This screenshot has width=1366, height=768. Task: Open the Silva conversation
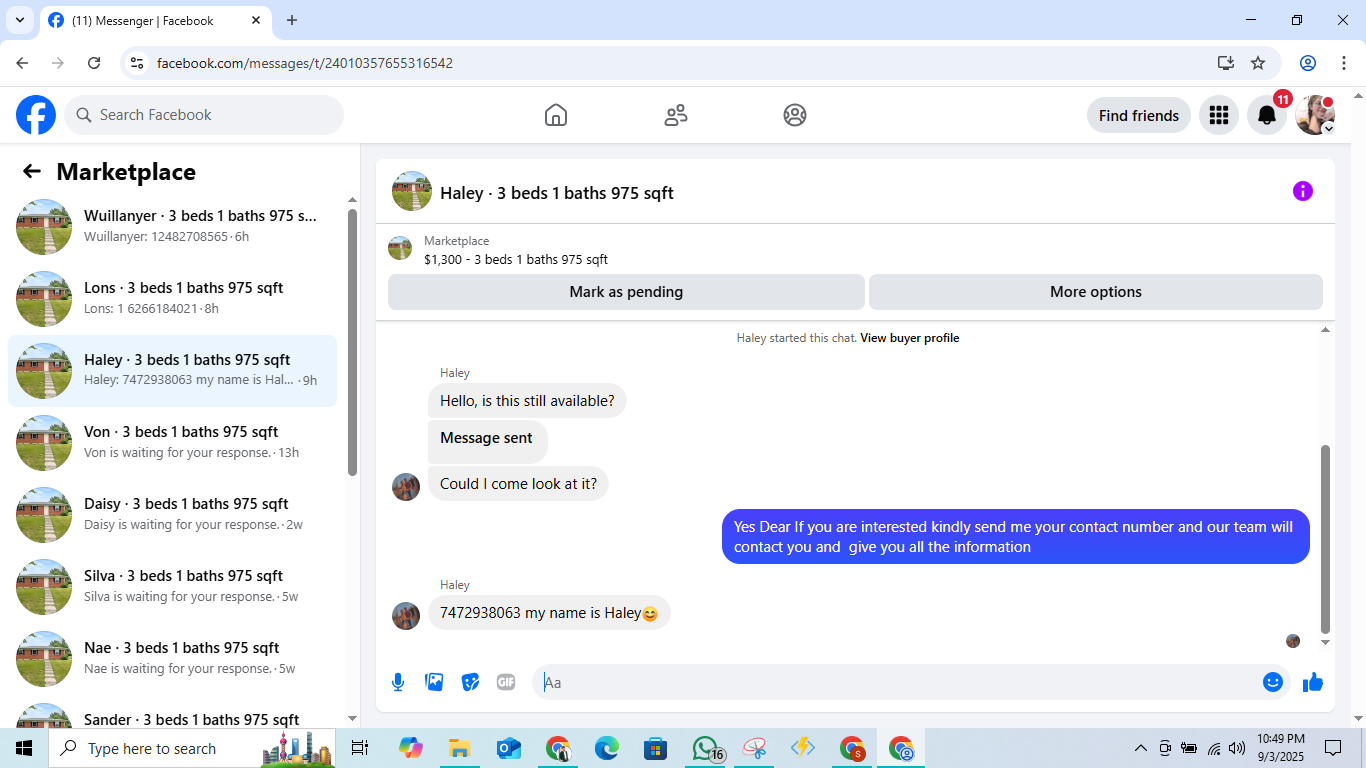pyautogui.click(x=172, y=587)
